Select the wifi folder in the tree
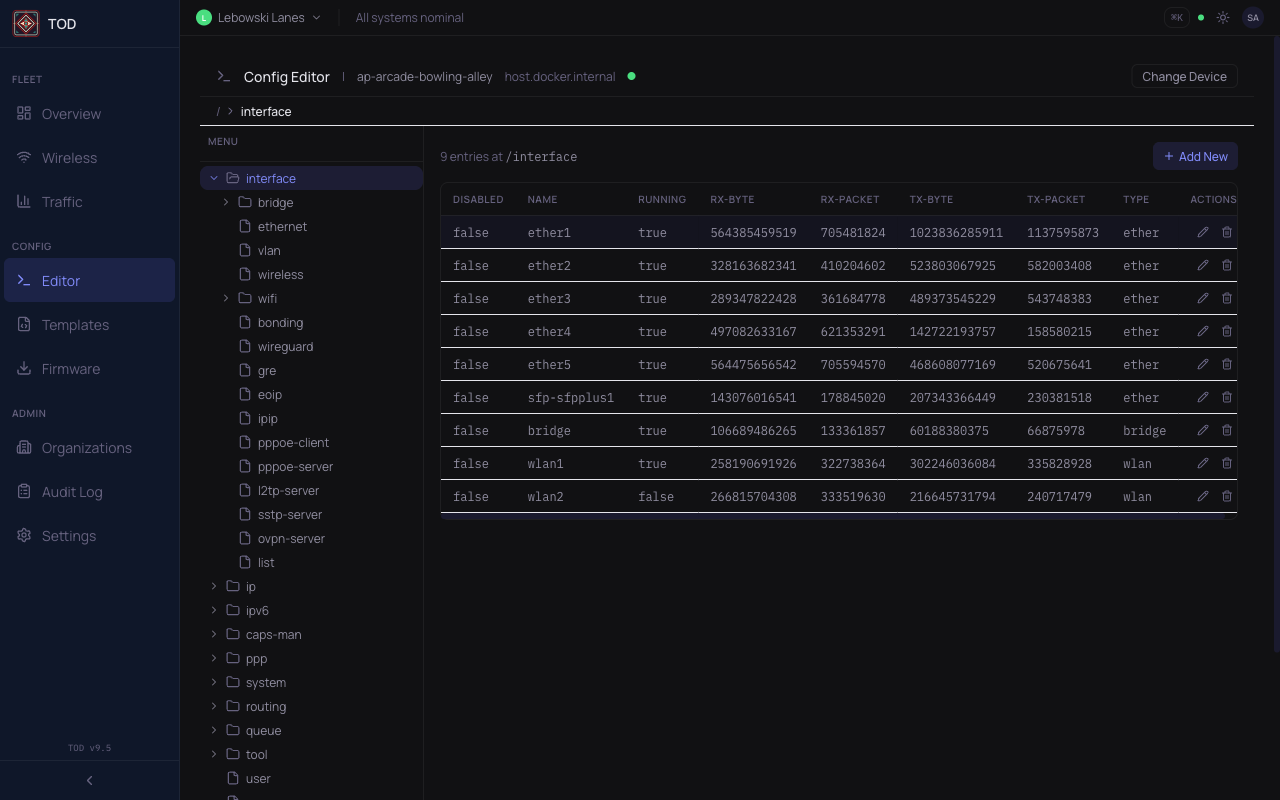This screenshot has height=800, width=1280. point(266,298)
